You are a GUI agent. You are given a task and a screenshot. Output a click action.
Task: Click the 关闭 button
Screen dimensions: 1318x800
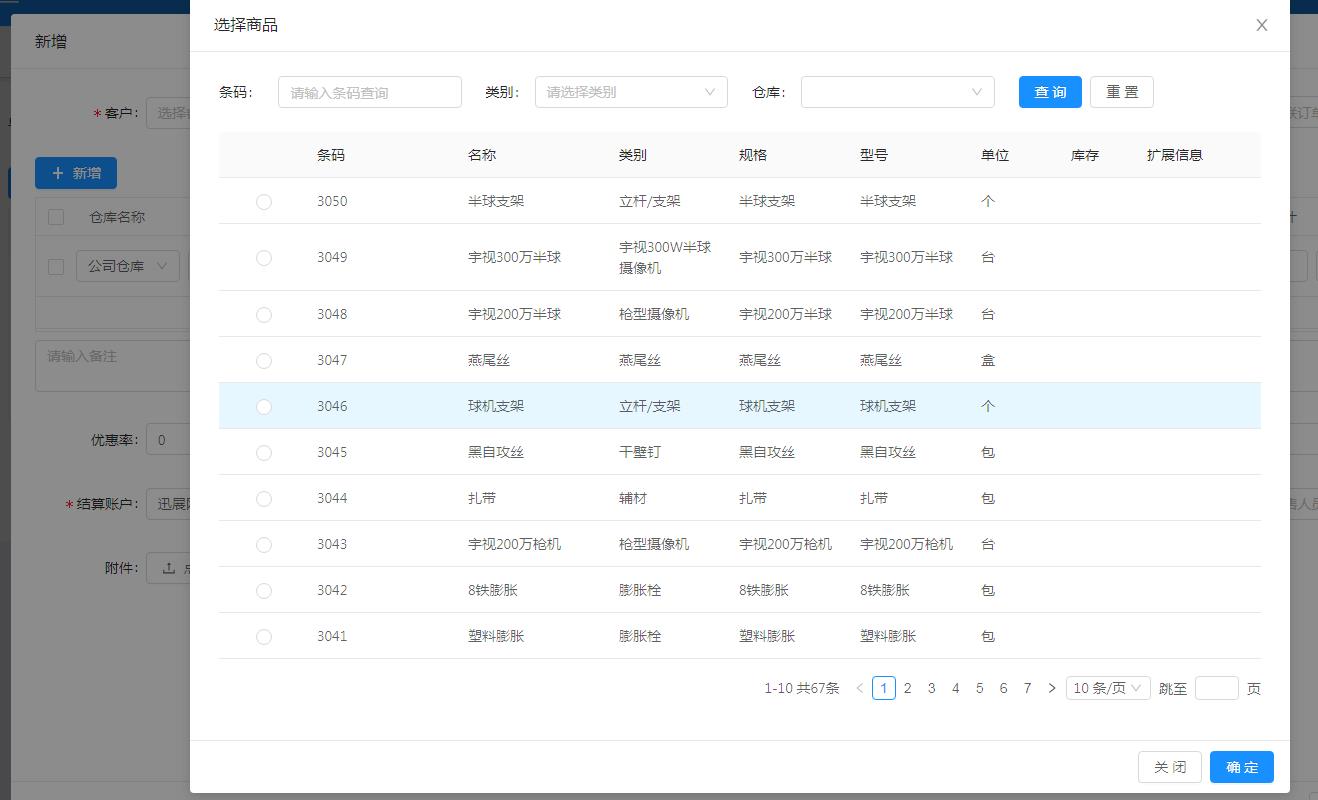(1170, 767)
